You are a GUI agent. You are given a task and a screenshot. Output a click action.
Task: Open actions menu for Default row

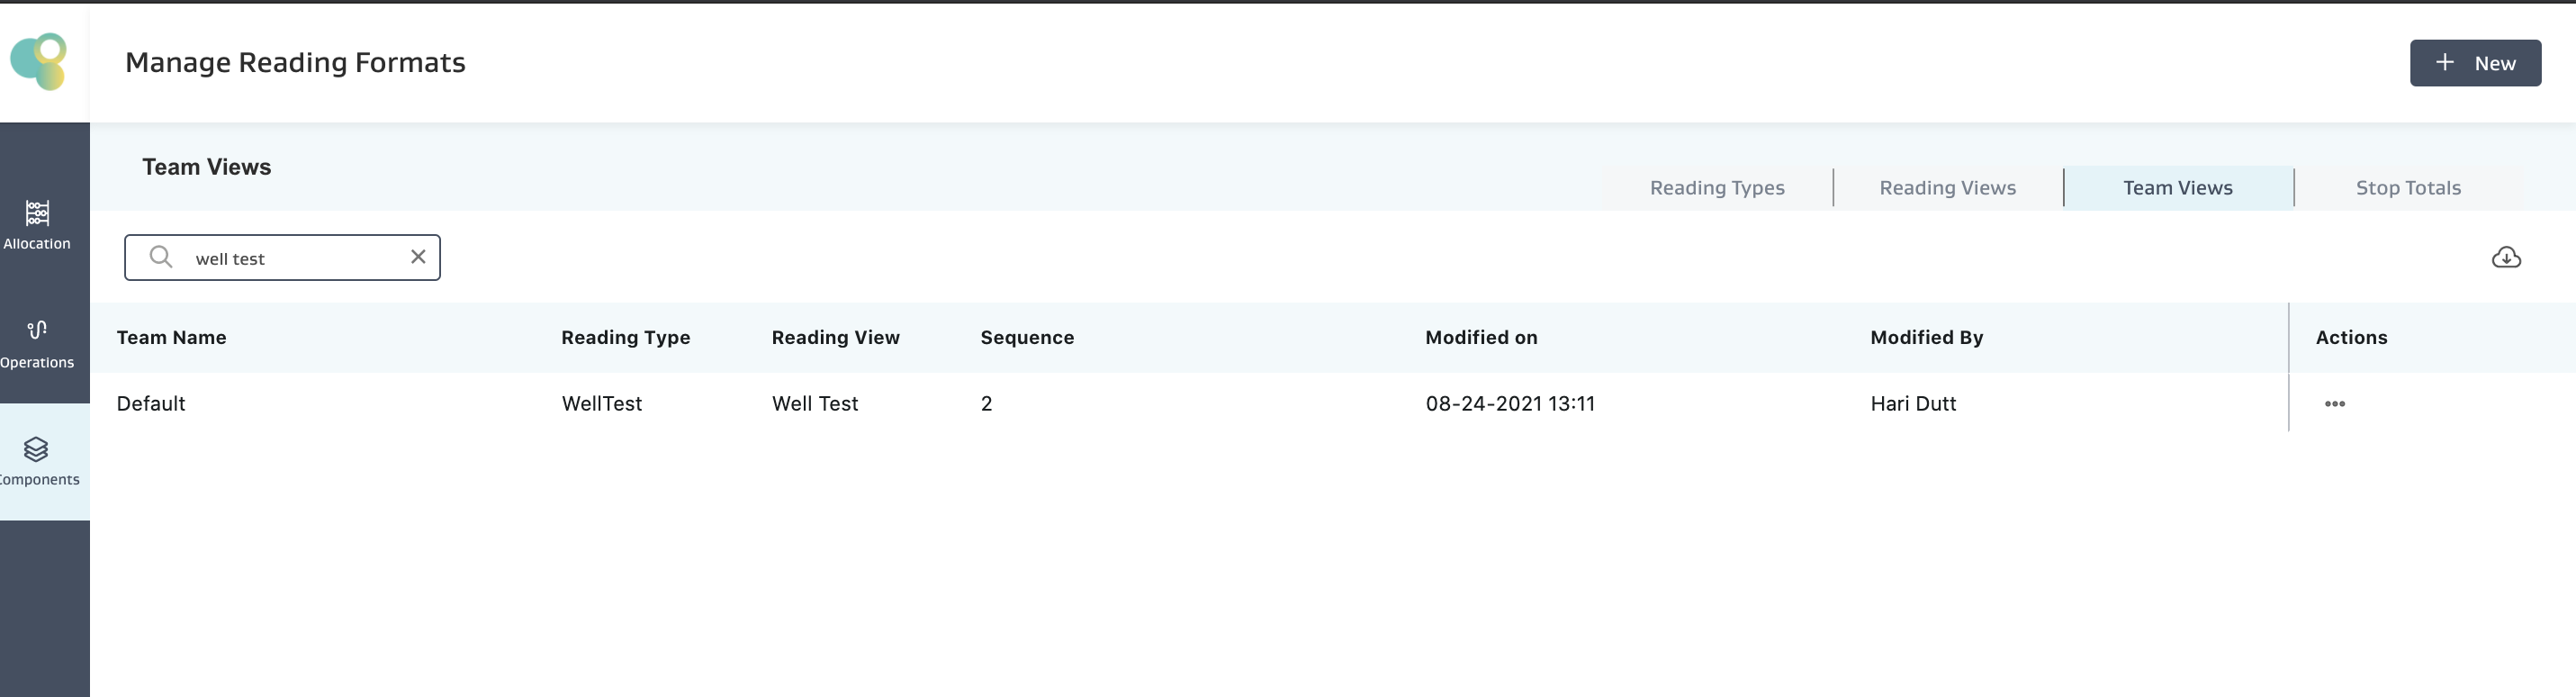2334,404
